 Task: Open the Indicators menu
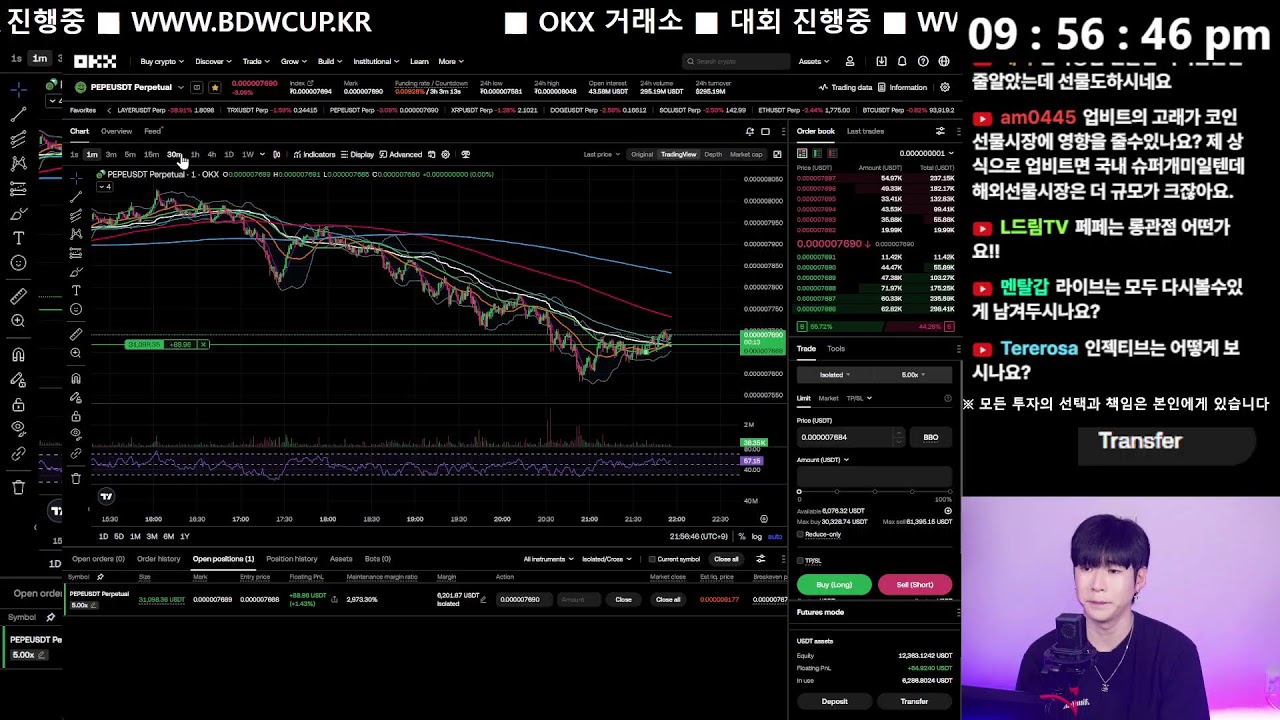(314, 154)
